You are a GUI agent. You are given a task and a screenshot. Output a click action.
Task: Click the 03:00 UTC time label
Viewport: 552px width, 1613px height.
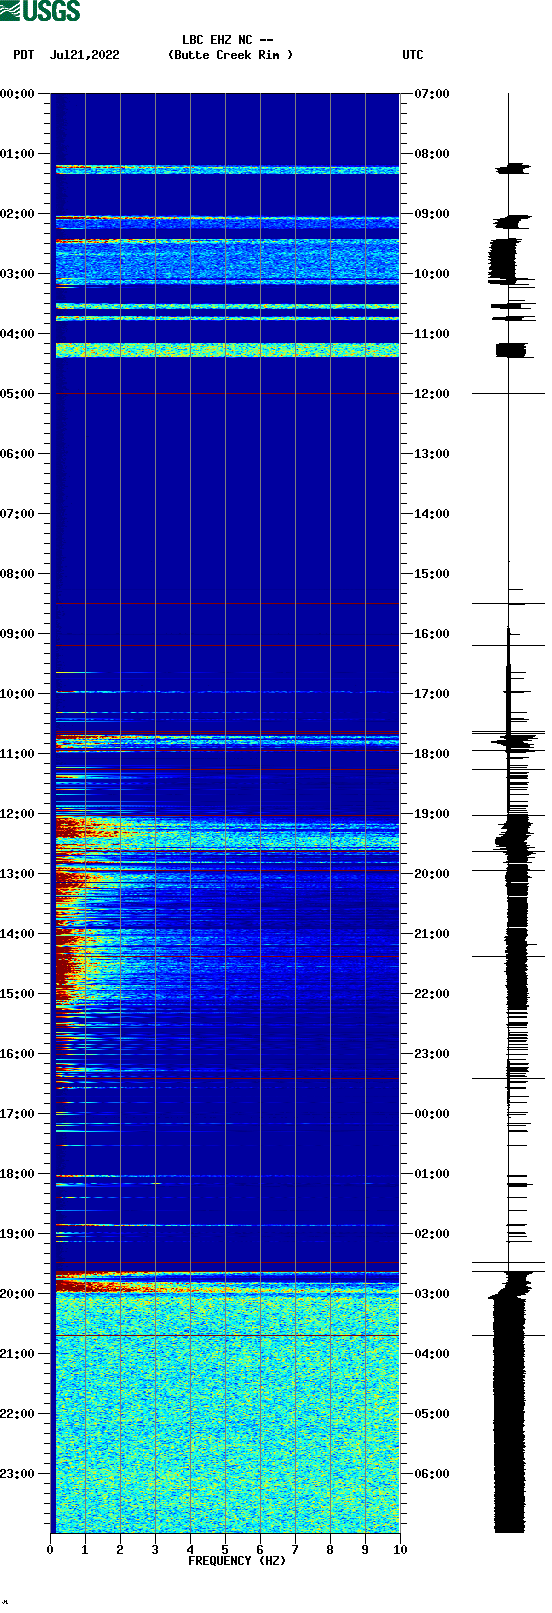click(x=432, y=1294)
